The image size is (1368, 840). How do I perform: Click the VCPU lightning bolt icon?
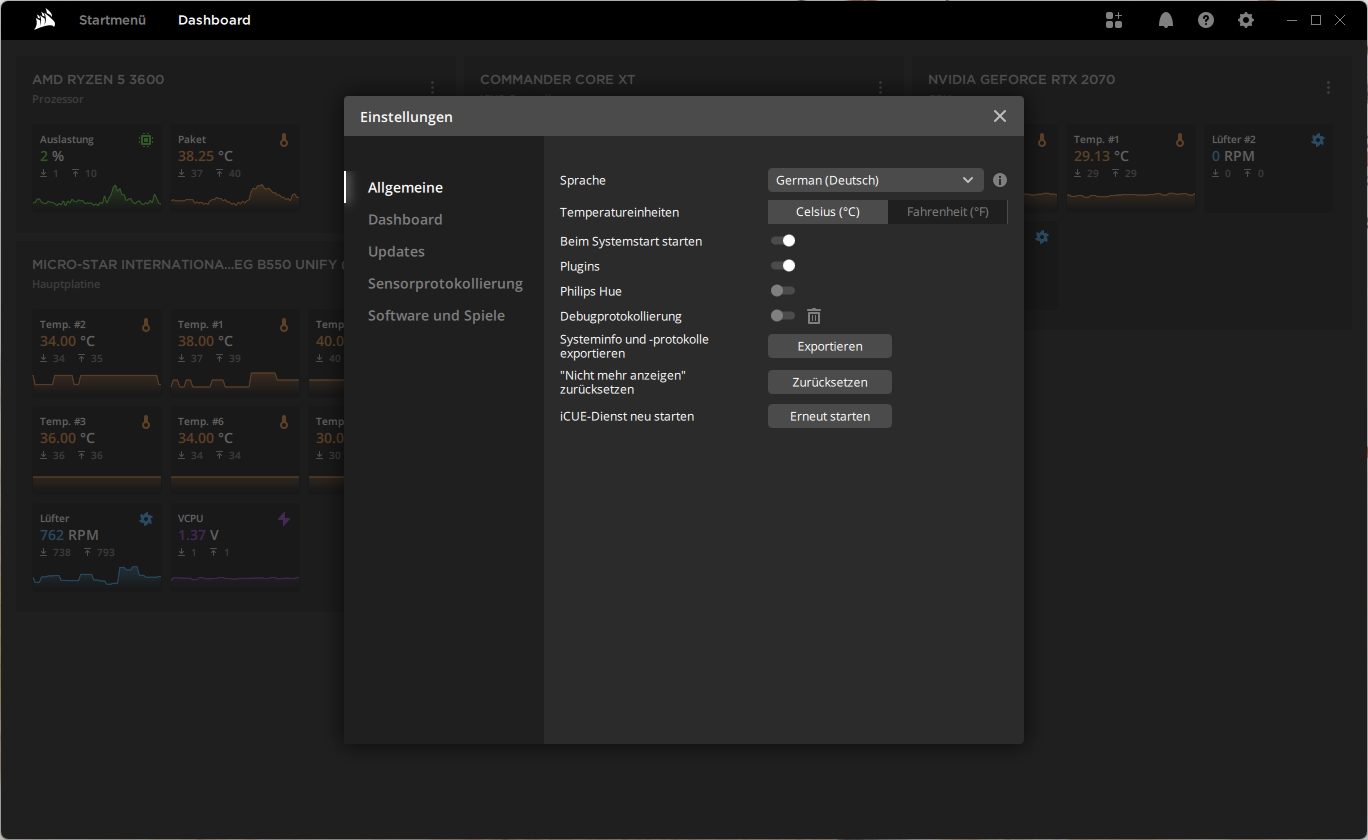[x=284, y=519]
